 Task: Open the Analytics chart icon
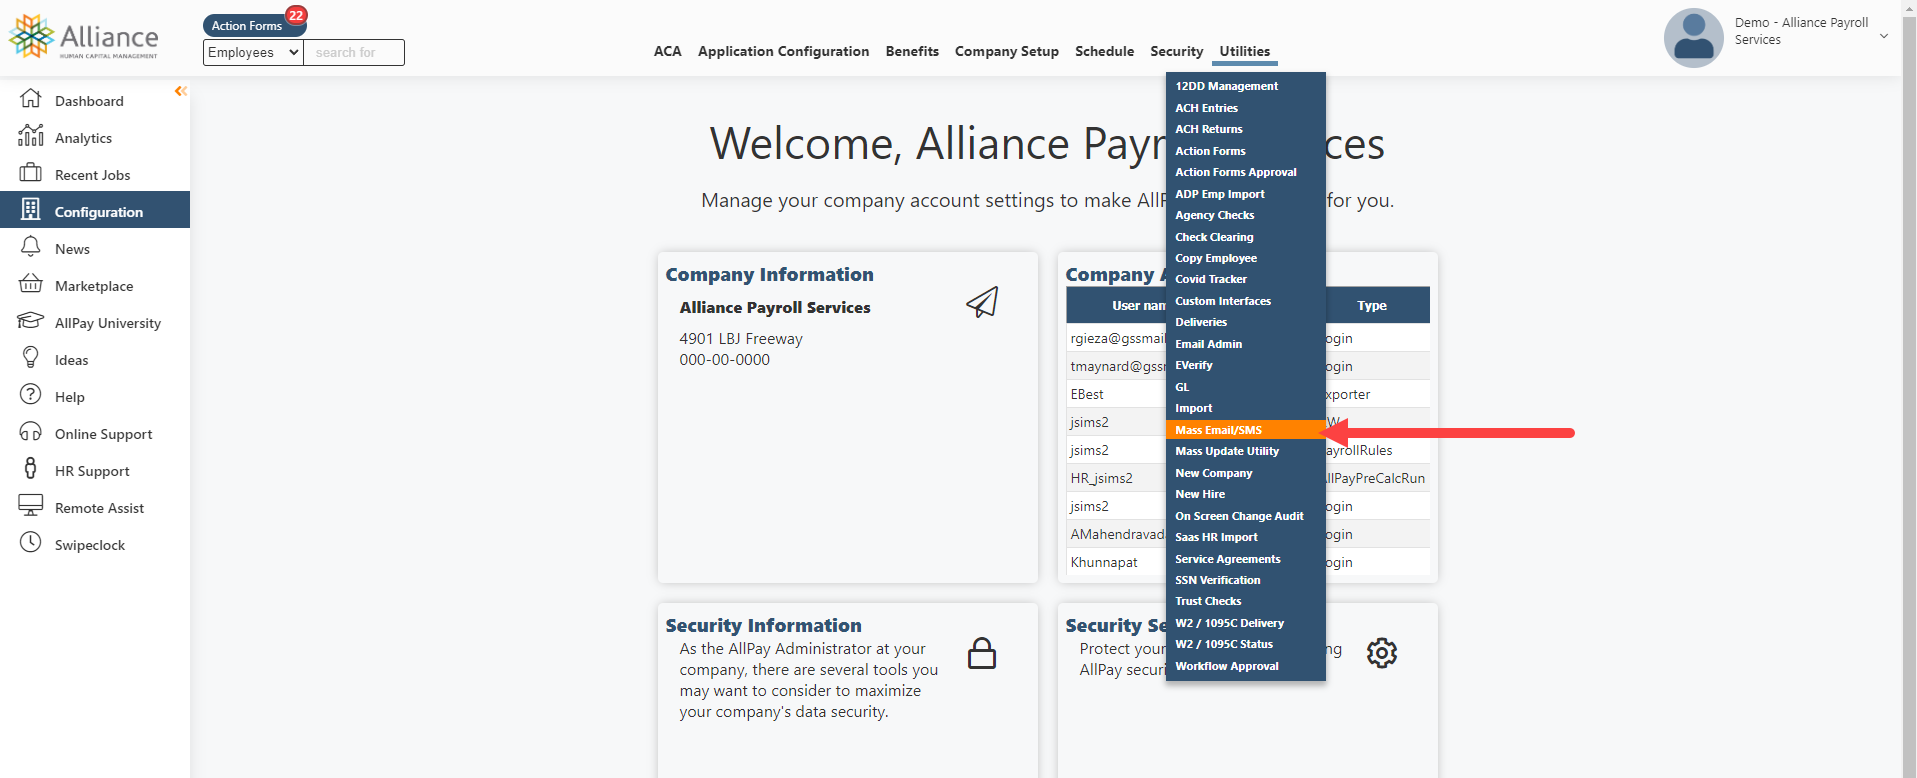[x=31, y=135]
